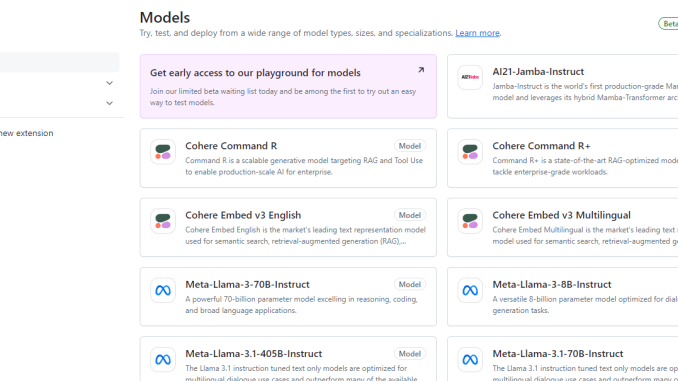
Task: Open Meta-Llama-3.1-405B-Instruct title
Action: (253, 353)
